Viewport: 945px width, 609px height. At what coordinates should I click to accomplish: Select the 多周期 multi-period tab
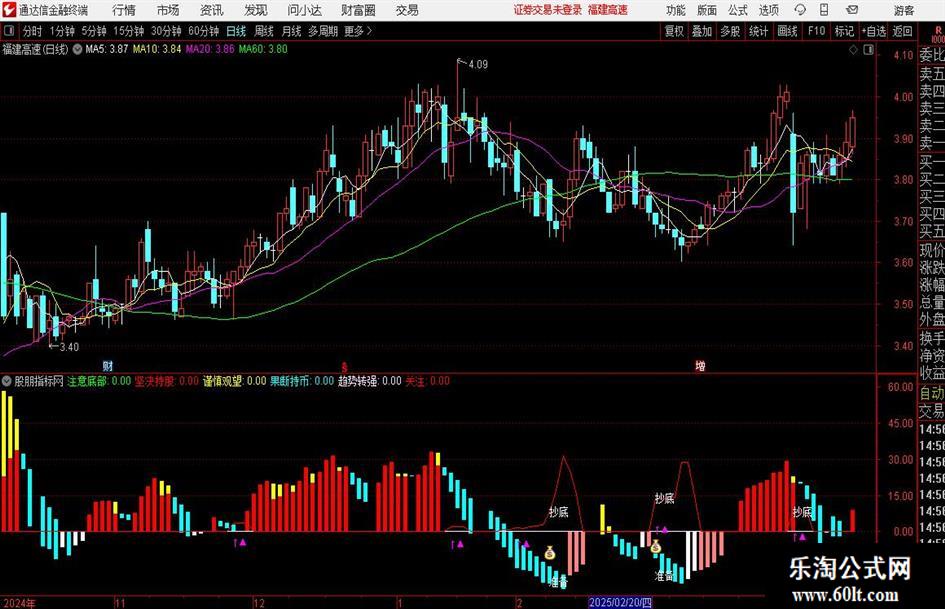click(x=322, y=31)
